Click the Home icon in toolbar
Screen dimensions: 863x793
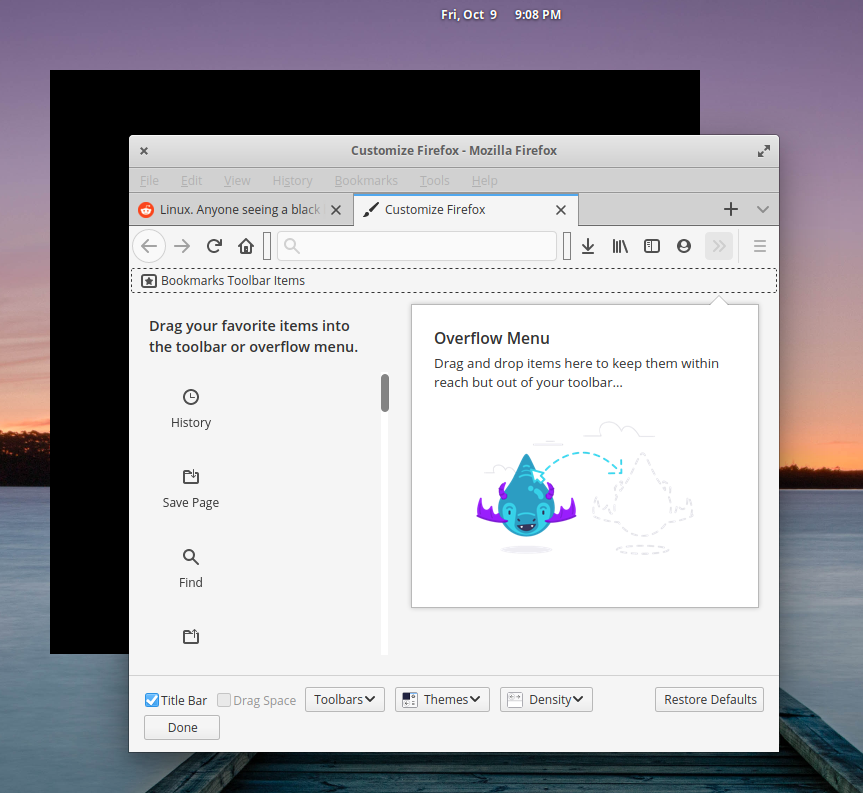click(x=246, y=246)
